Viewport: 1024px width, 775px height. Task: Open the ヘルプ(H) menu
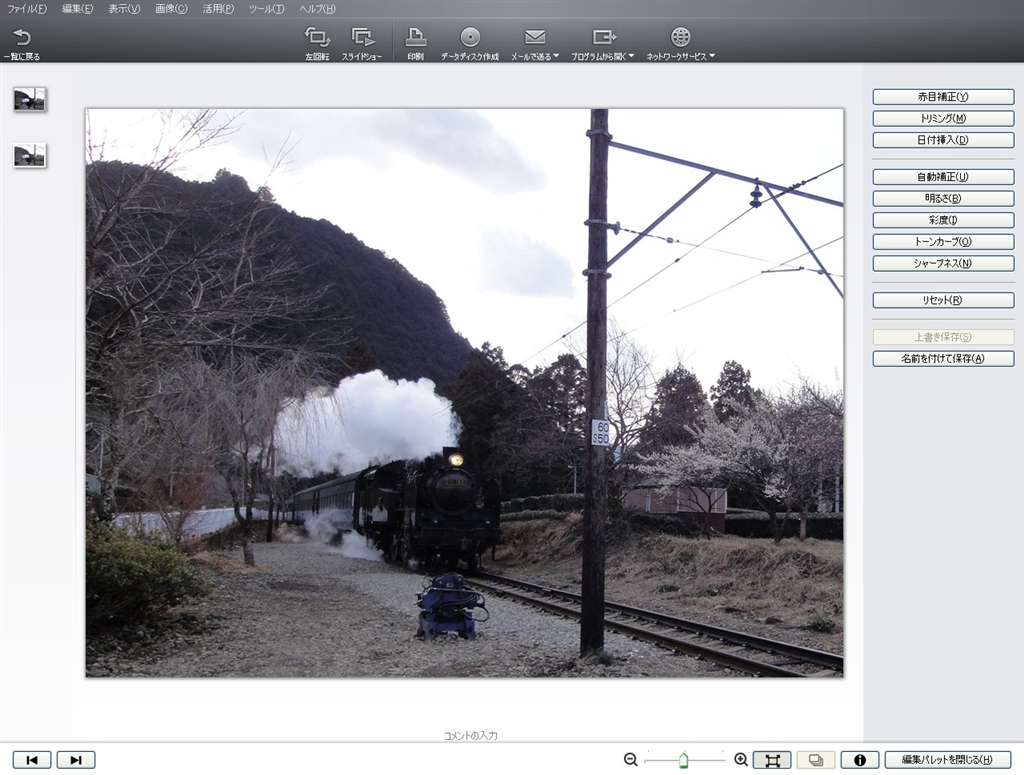click(x=317, y=8)
